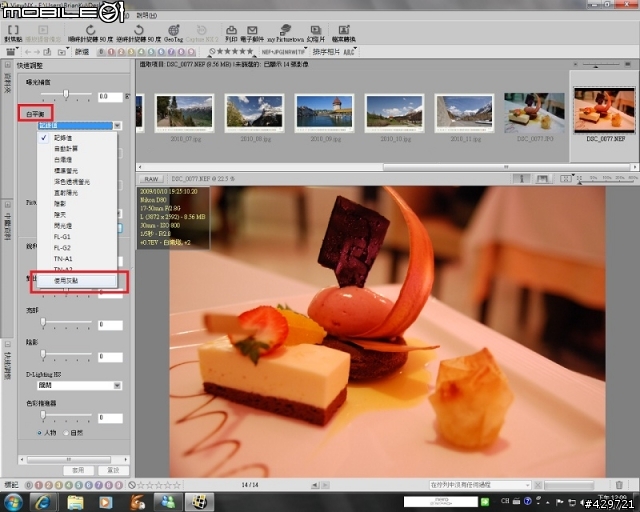This screenshot has height=512, width=640.
Task: Select the 自然 color booster radio button
Action: tap(66, 433)
